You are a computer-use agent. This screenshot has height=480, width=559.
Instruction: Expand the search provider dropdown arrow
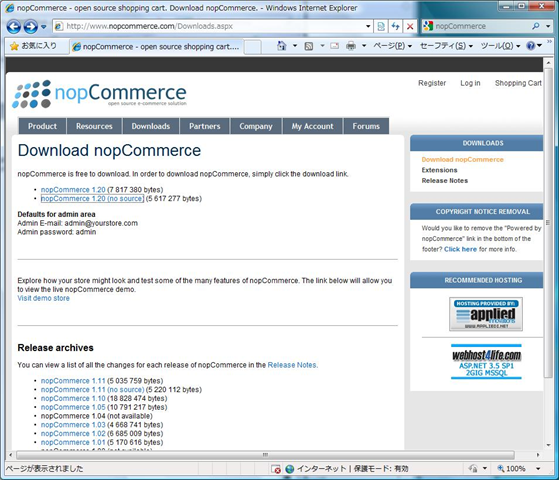click(548, 26)
